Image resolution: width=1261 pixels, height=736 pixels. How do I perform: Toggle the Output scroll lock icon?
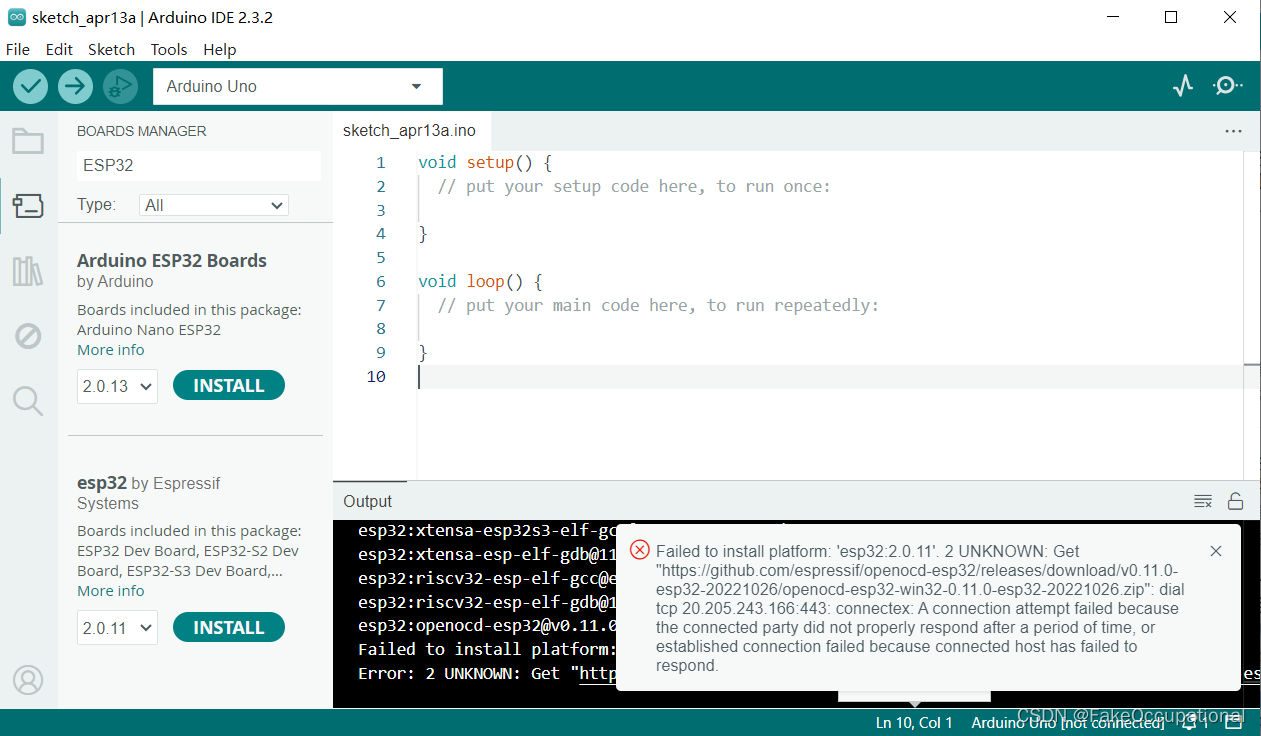[1236, 501]
